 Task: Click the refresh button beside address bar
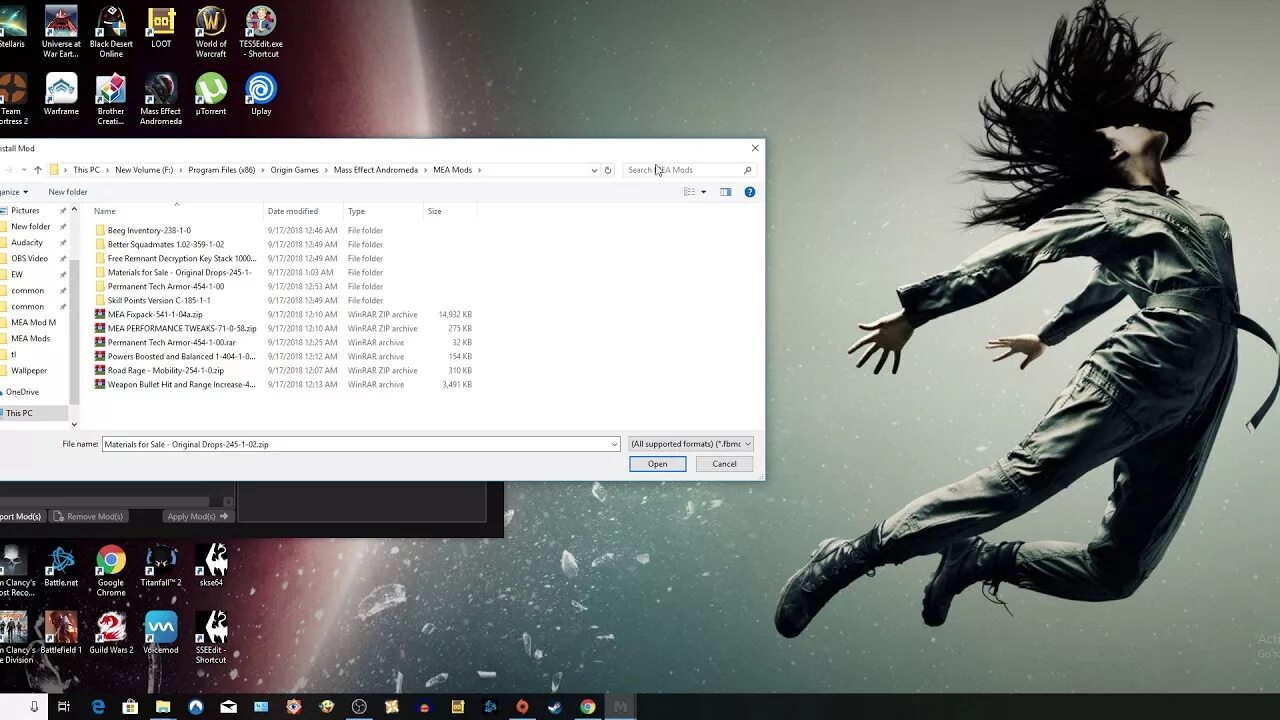click(x=607, y=170)
